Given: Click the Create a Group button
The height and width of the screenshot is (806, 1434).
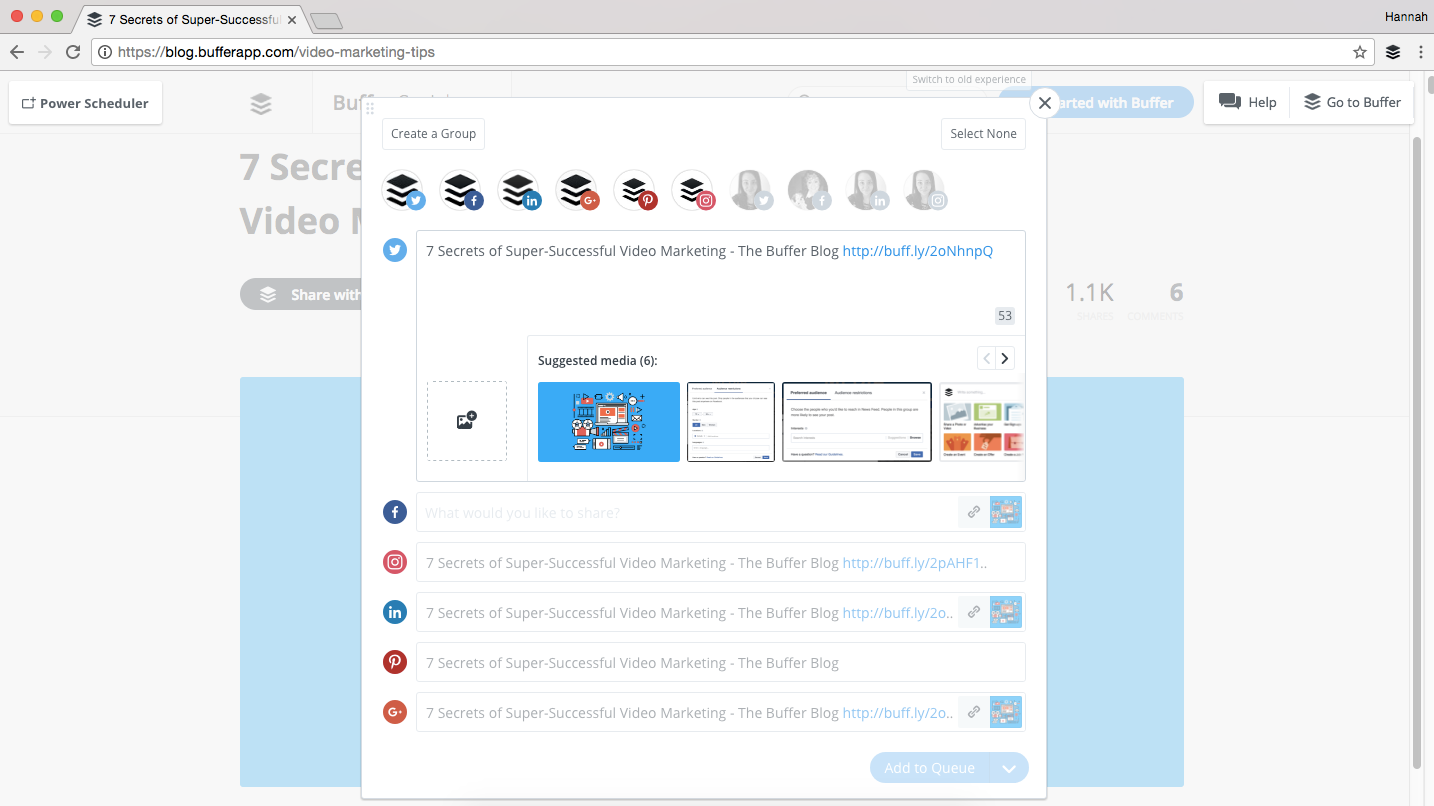Looking at the screenshot, I should (x=433, y=133).
